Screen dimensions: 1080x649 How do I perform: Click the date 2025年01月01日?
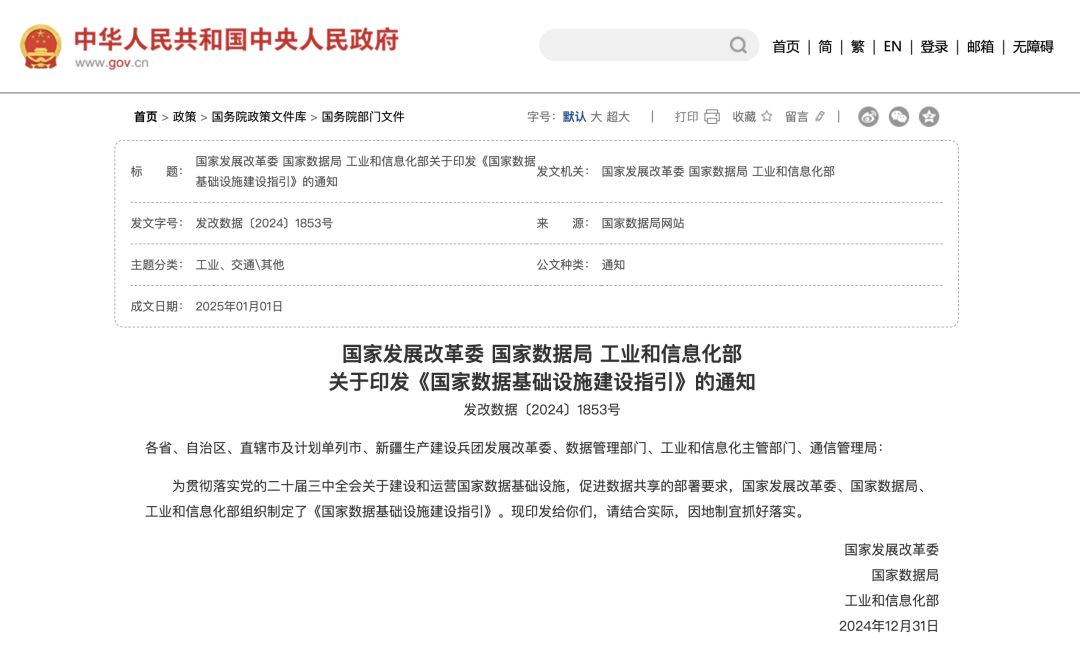click(x=239, y=306)
